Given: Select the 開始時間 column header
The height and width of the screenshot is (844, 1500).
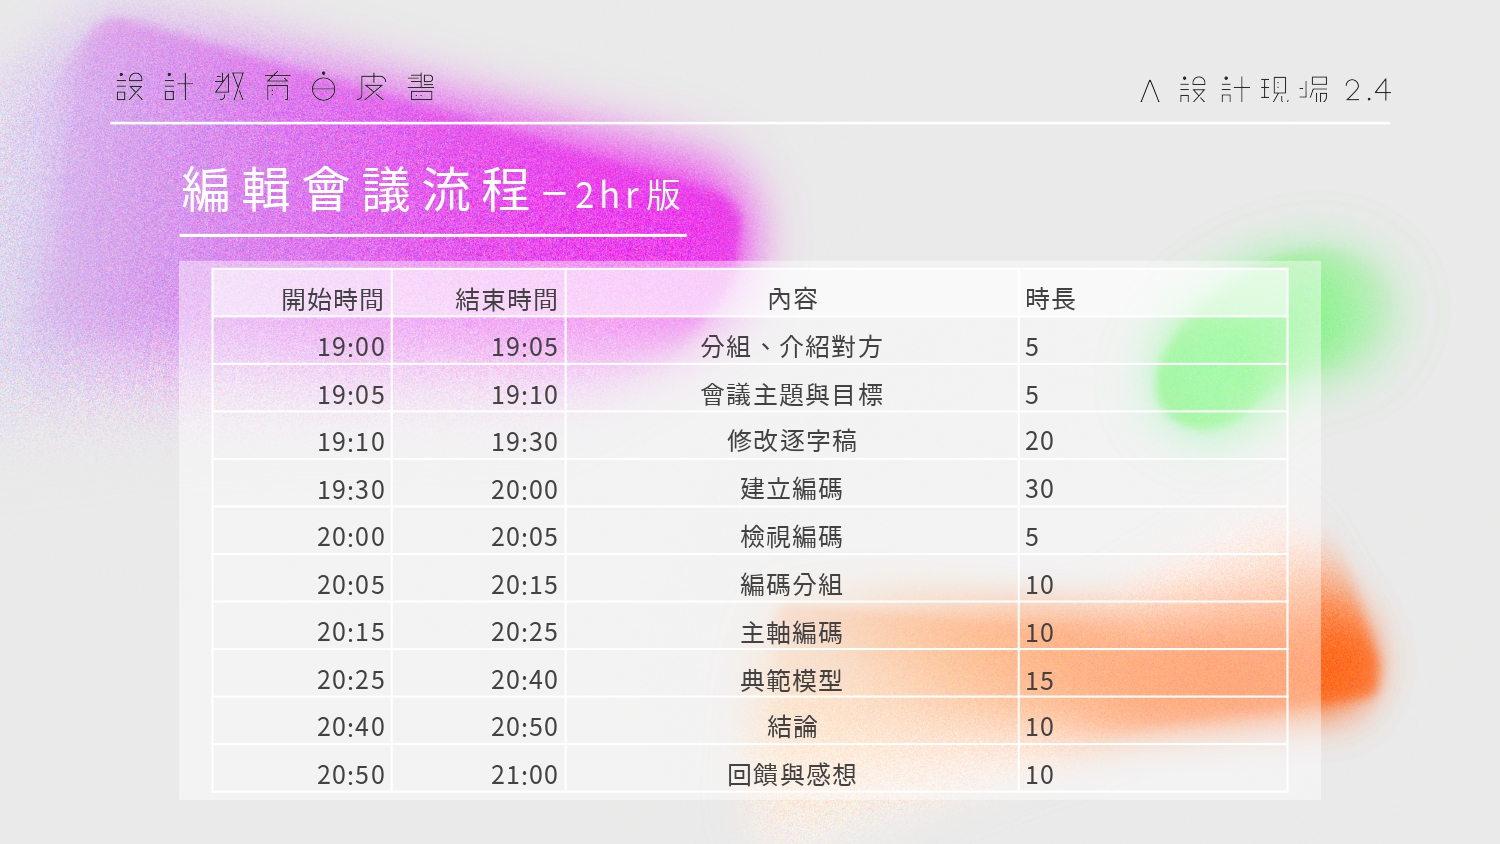Looking at the screenshot, I should (332, 299).
